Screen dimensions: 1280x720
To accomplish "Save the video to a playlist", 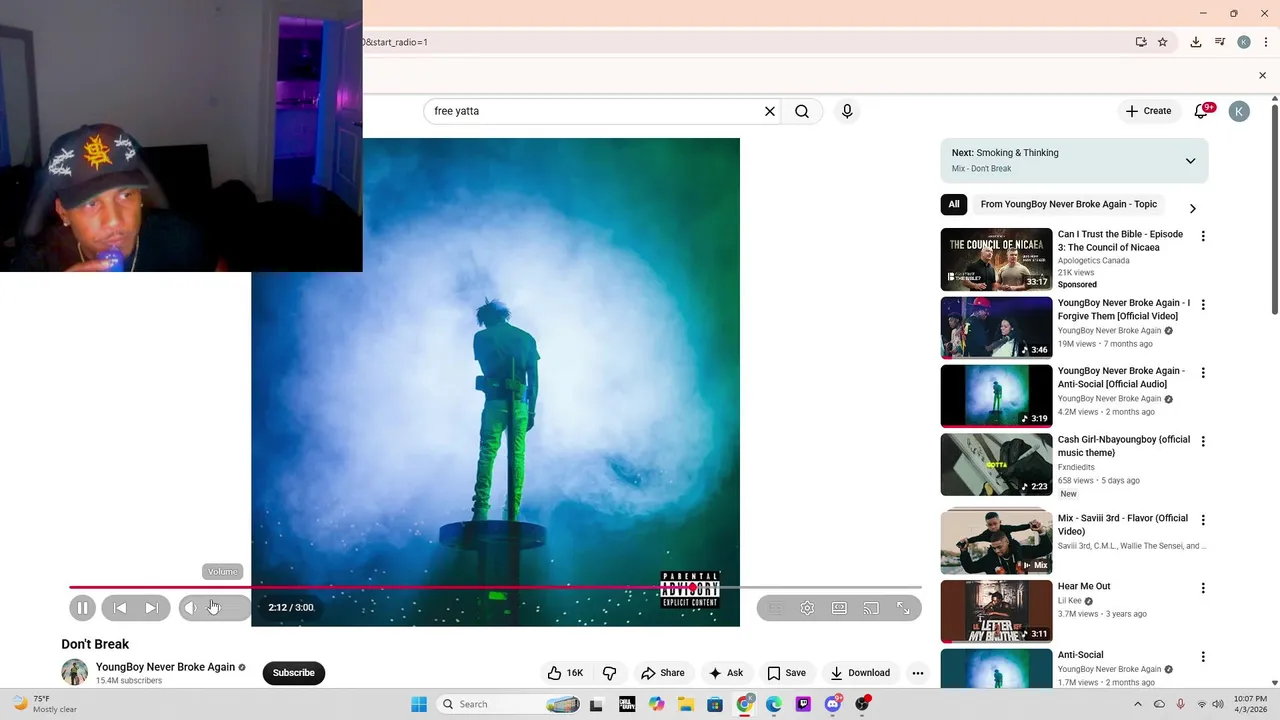I will pos(786,673).
